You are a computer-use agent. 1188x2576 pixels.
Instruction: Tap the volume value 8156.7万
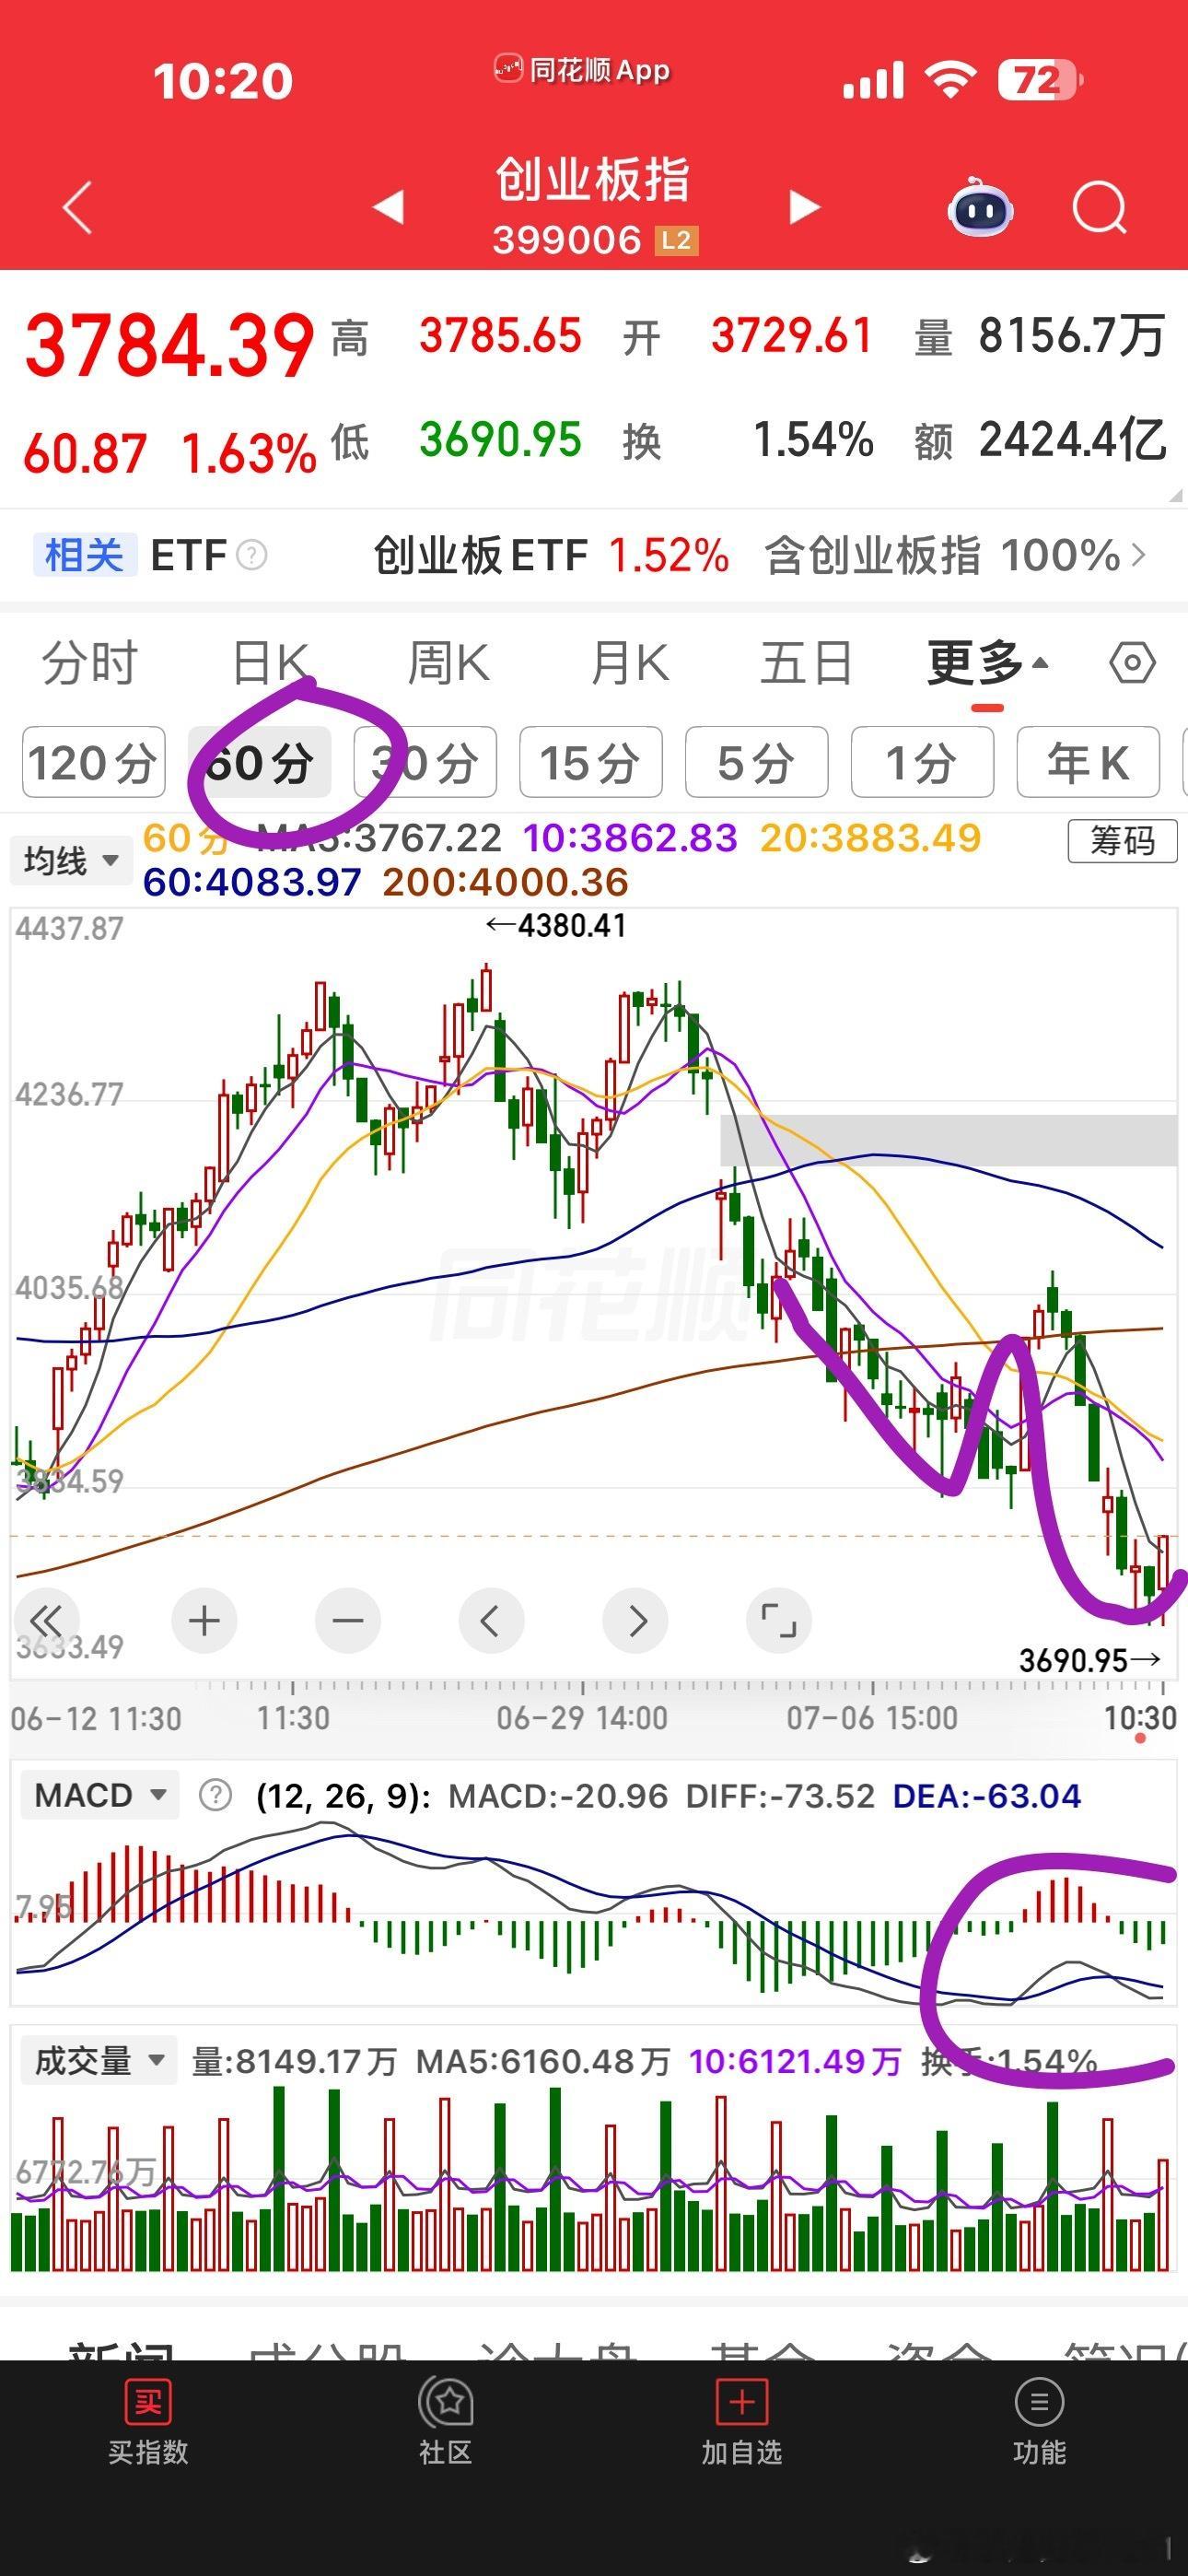tap(1072, 336)
